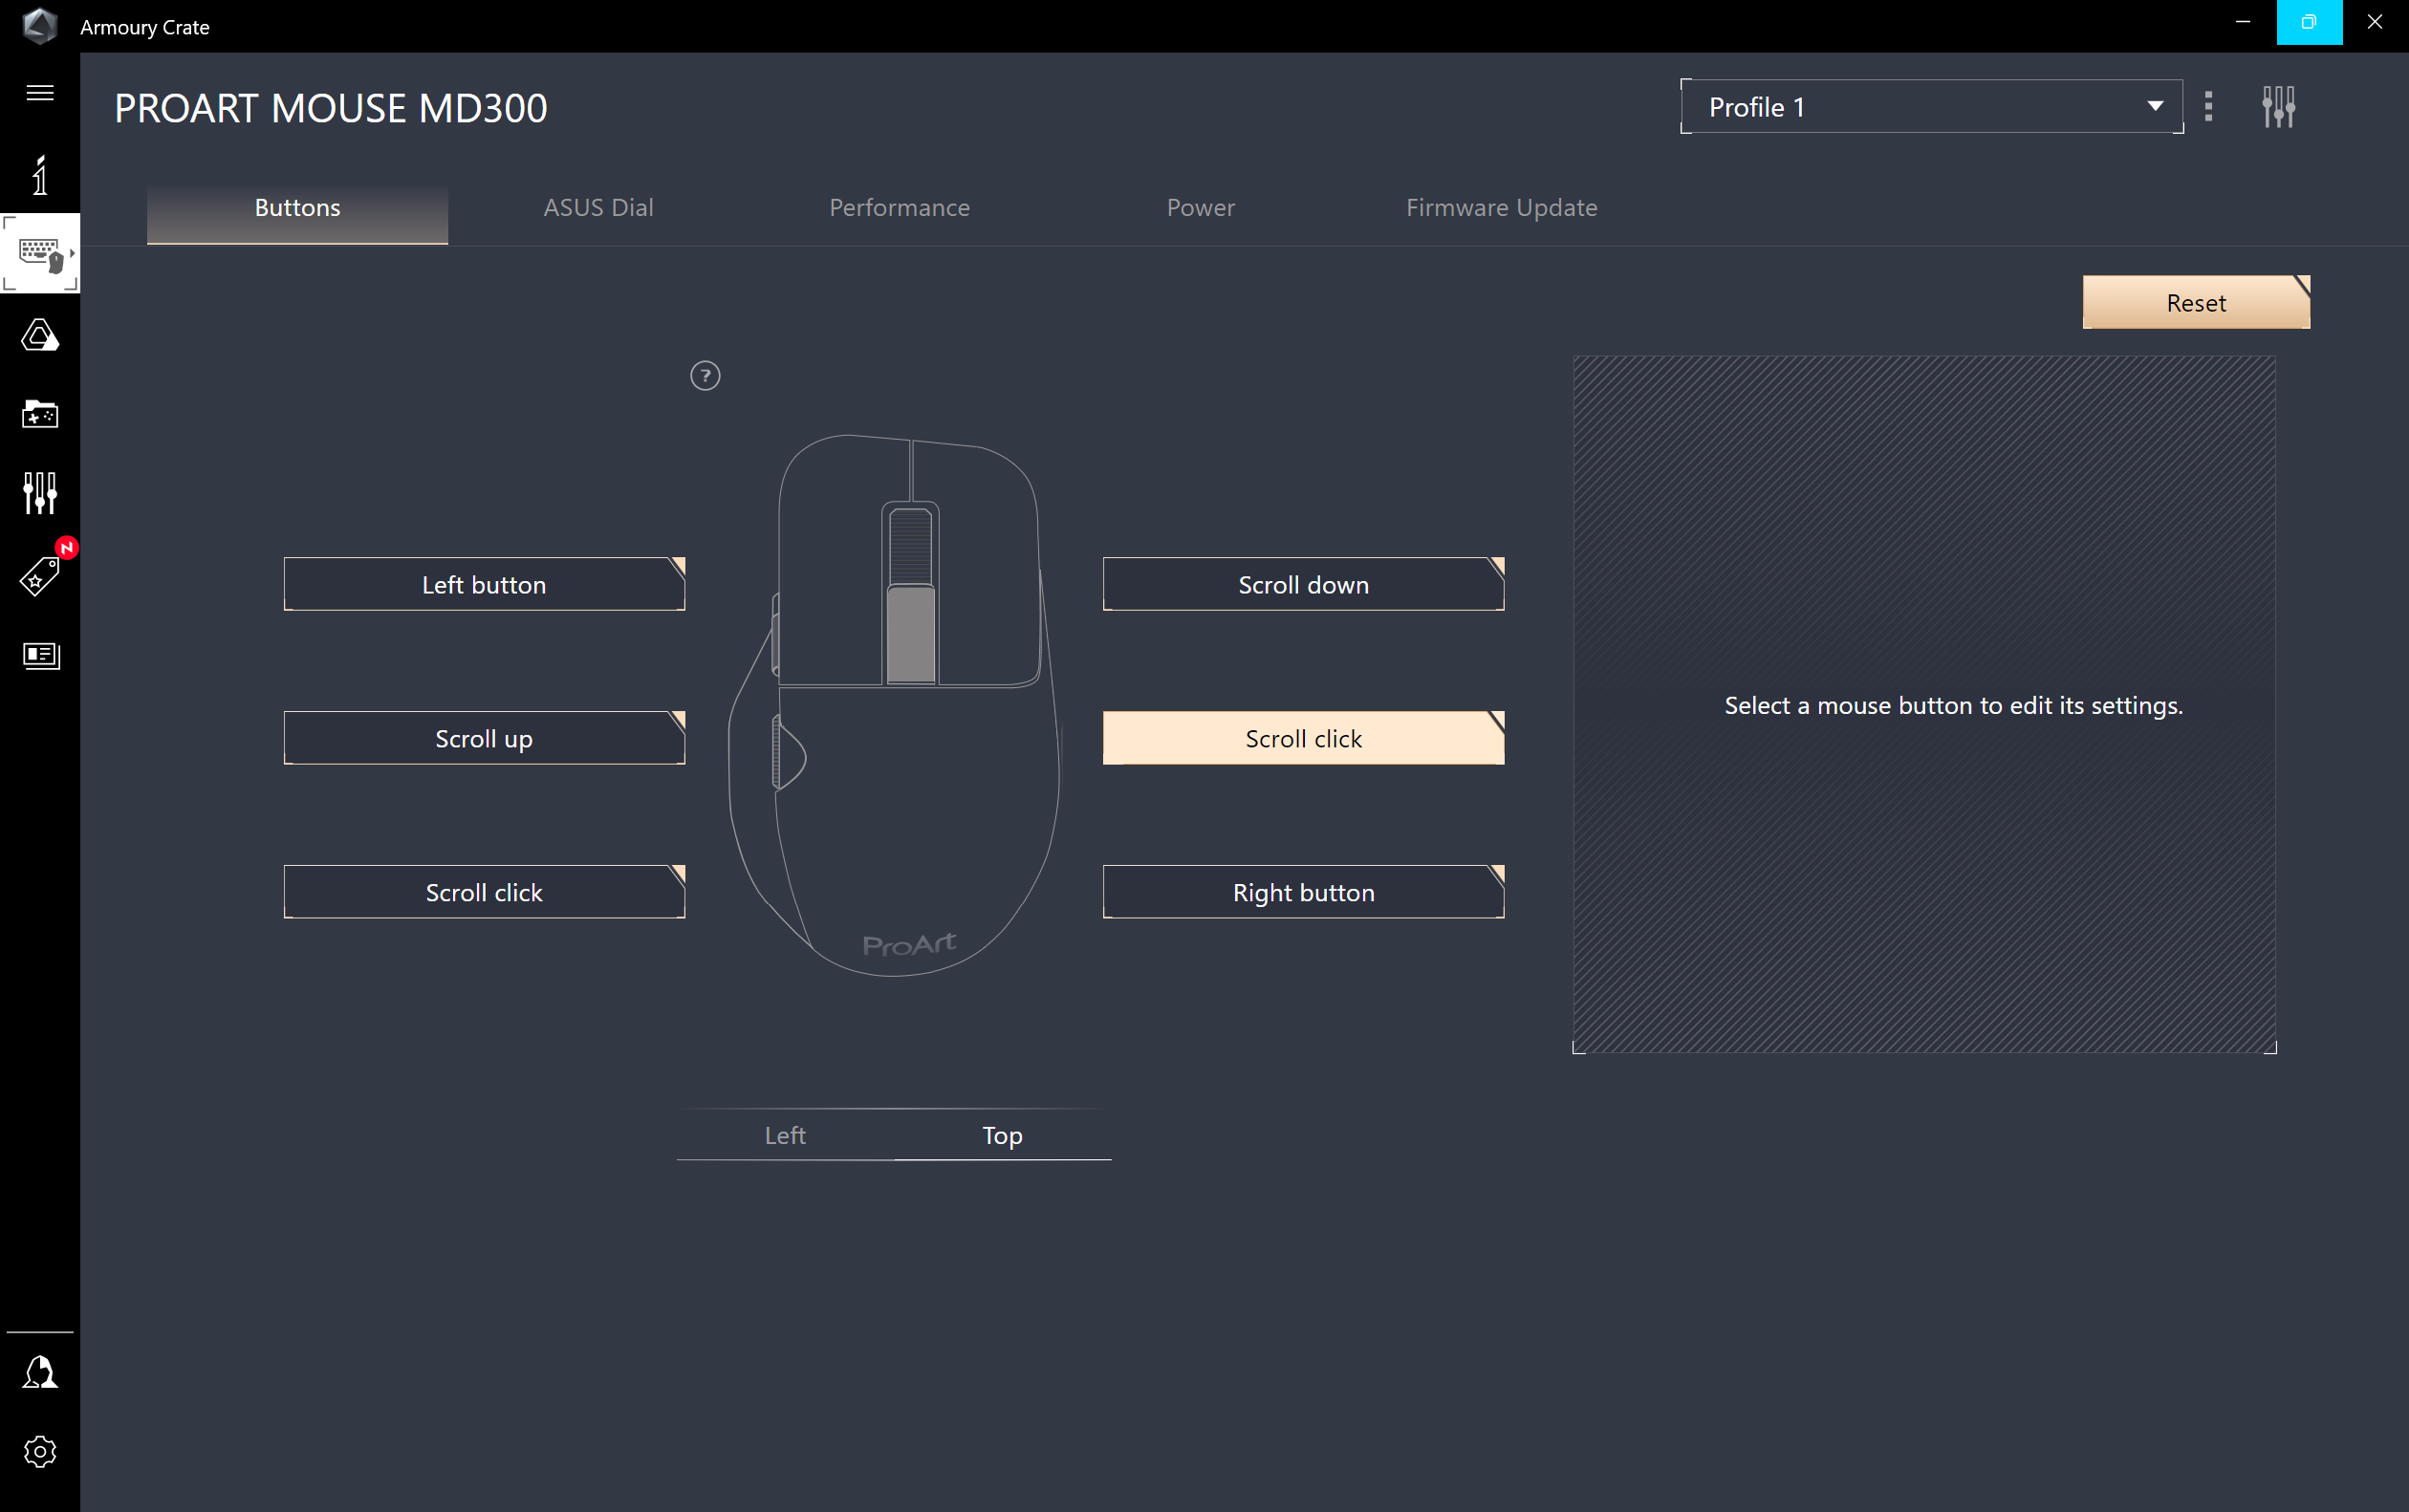Open the three-dot profile options menu

[x=2208, y=106]
